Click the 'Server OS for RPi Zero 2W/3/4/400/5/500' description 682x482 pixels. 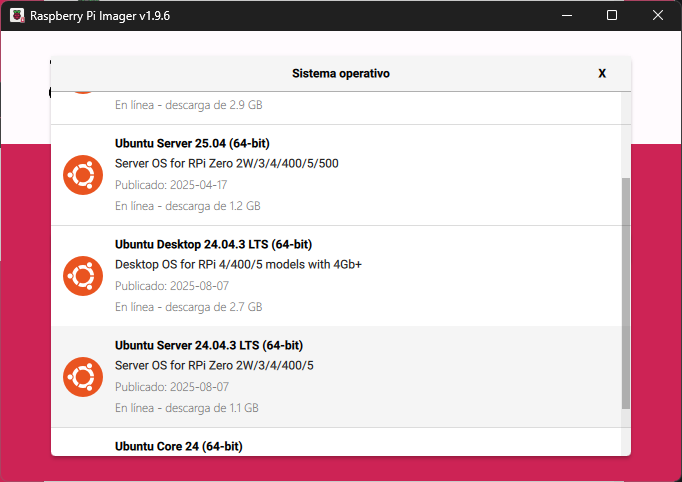226,163
